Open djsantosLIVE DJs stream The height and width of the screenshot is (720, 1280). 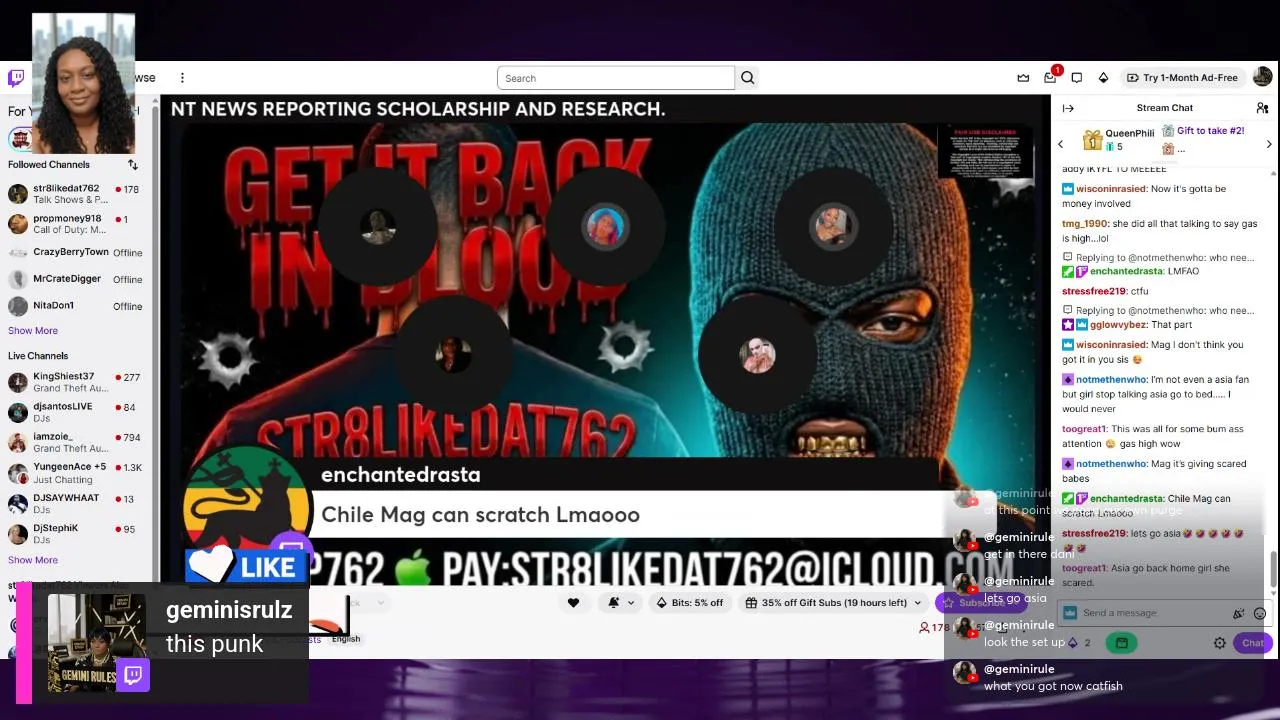(75, 412)
